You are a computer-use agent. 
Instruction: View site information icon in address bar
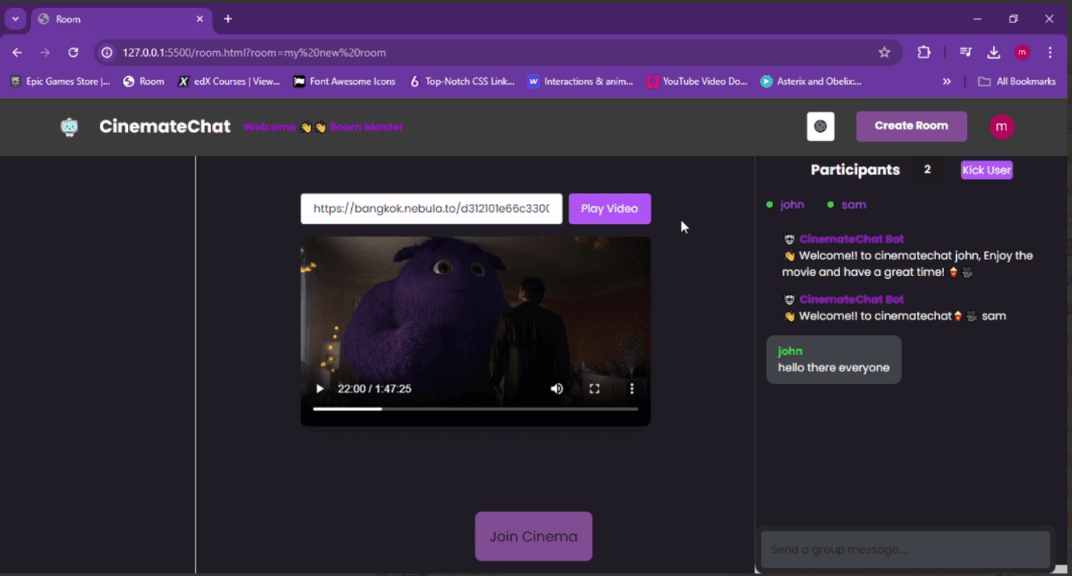pos(107,53)
